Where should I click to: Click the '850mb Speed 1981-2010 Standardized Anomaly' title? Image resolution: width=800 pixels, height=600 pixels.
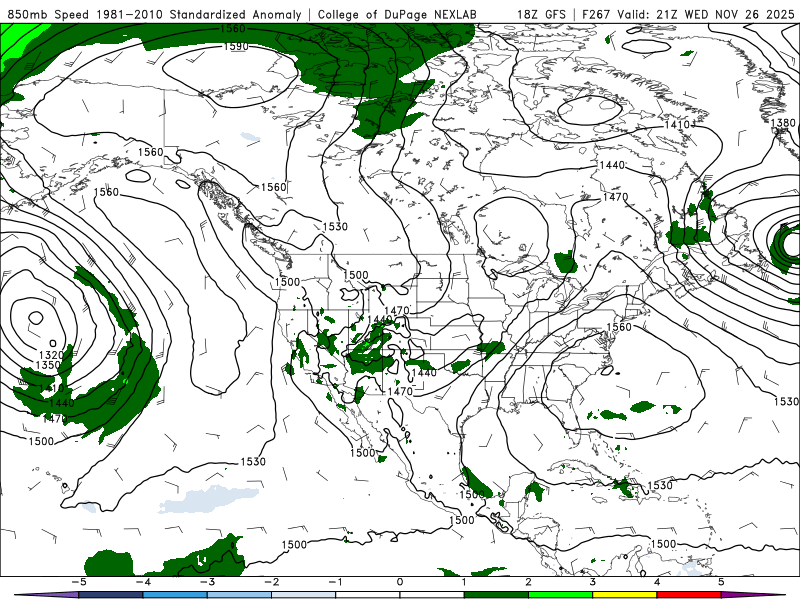tap(154, 15)
